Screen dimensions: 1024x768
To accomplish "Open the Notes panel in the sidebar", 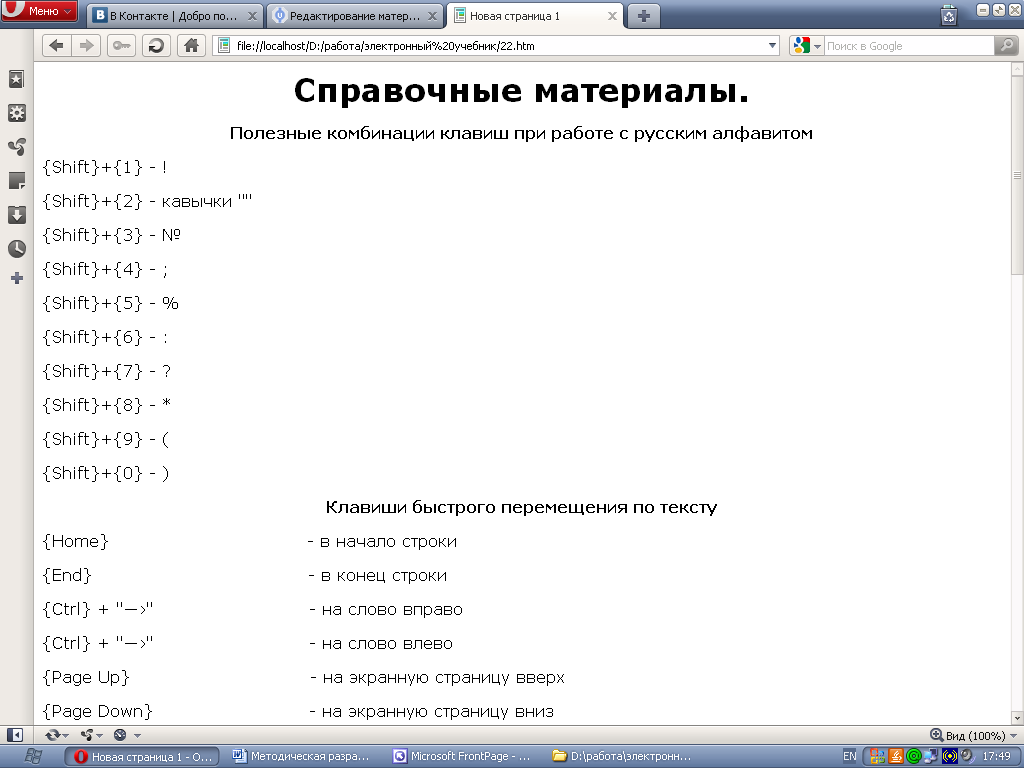I will point(16,181).
